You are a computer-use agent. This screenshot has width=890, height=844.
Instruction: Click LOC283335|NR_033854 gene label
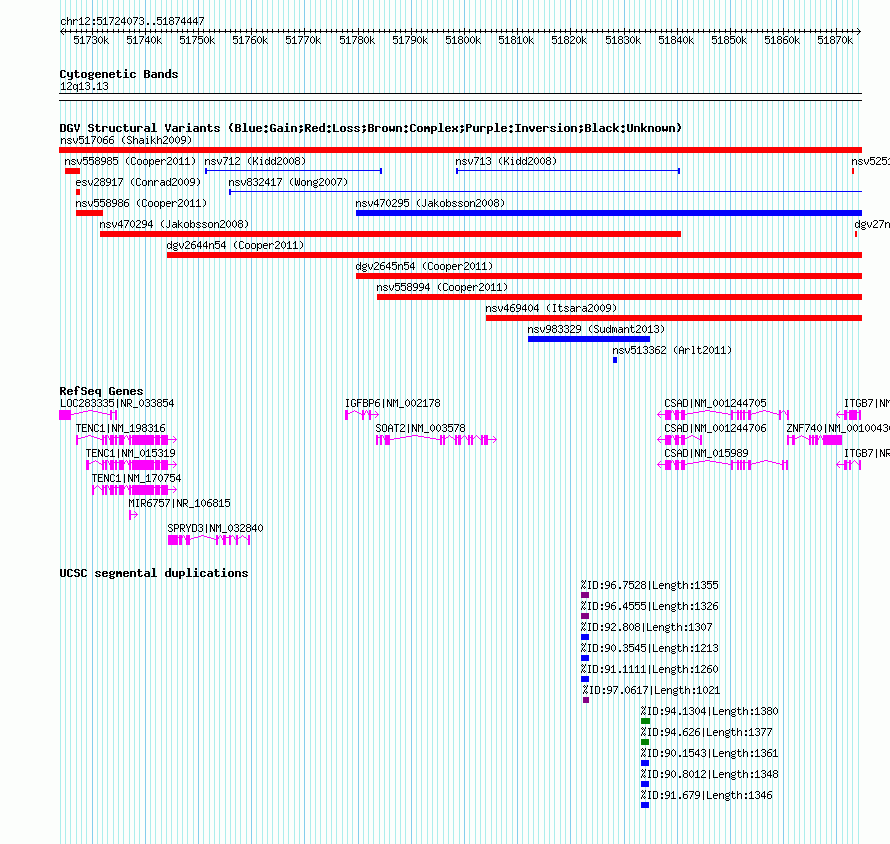[x=117, y=403]
